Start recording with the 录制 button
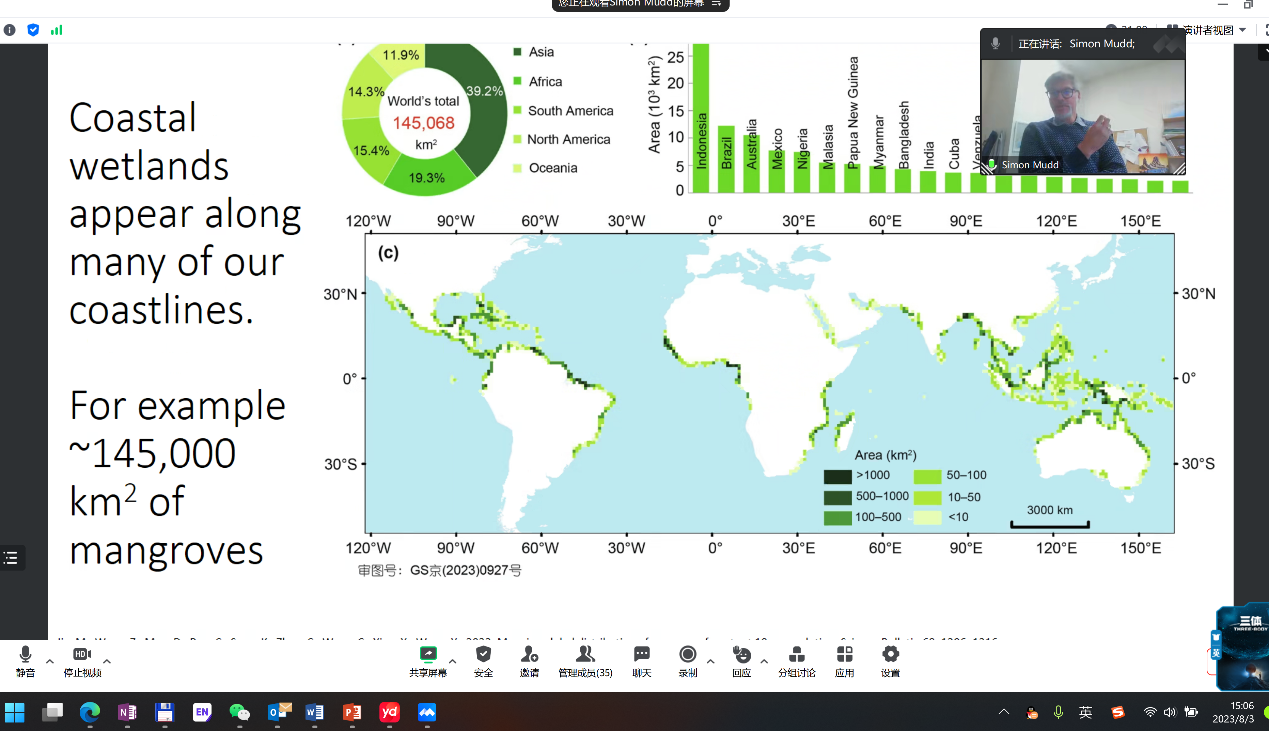This screenshot has width=1269, height=731. click(x=688, y=655)
